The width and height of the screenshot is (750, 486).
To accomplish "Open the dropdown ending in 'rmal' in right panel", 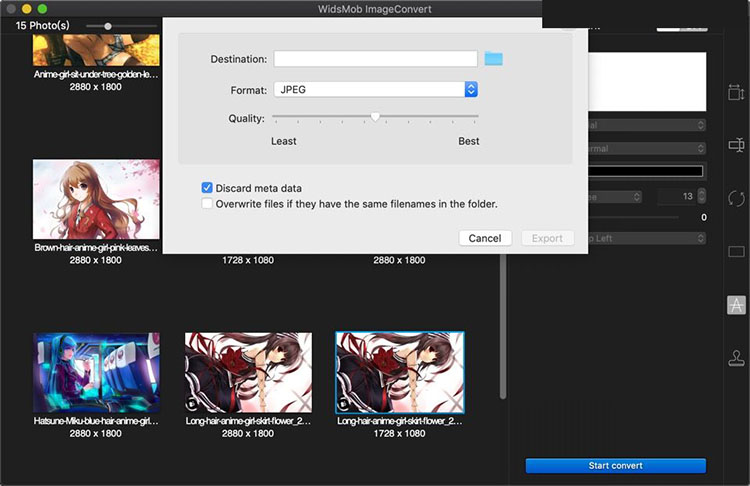I will pyautogui.click(x=647, y=148).
